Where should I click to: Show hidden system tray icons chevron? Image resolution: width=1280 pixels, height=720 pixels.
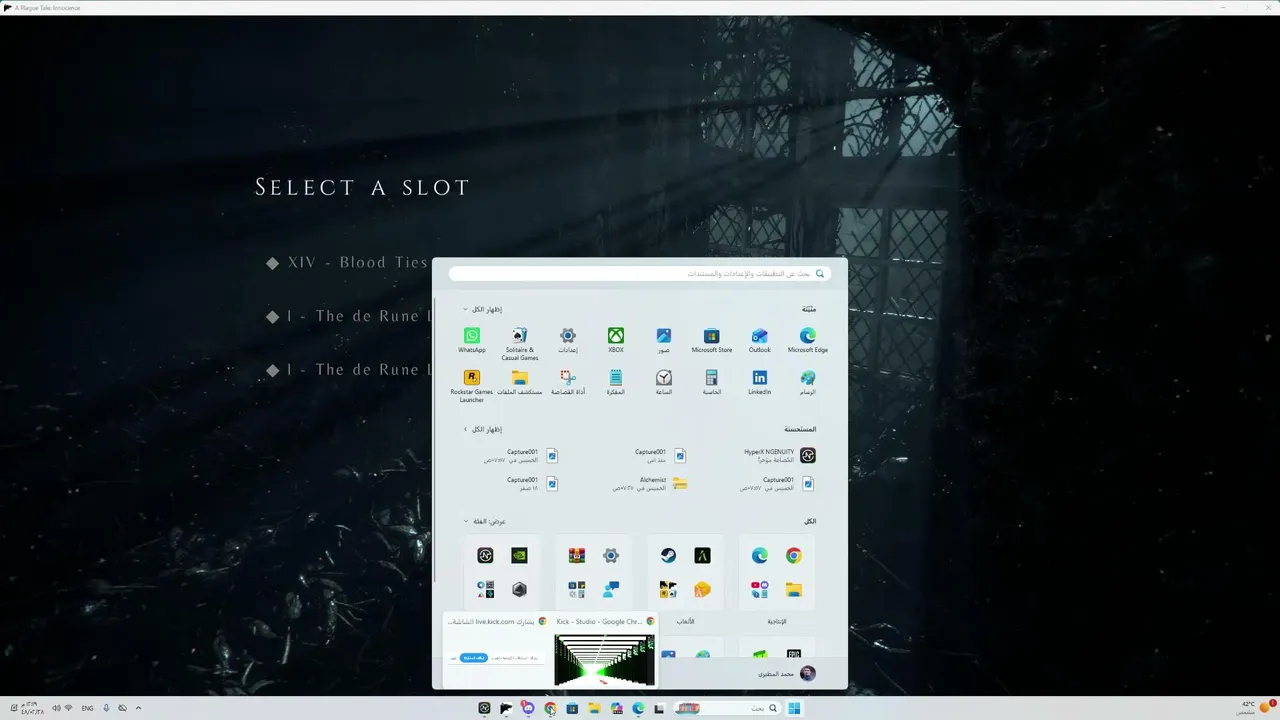[138, 708]
